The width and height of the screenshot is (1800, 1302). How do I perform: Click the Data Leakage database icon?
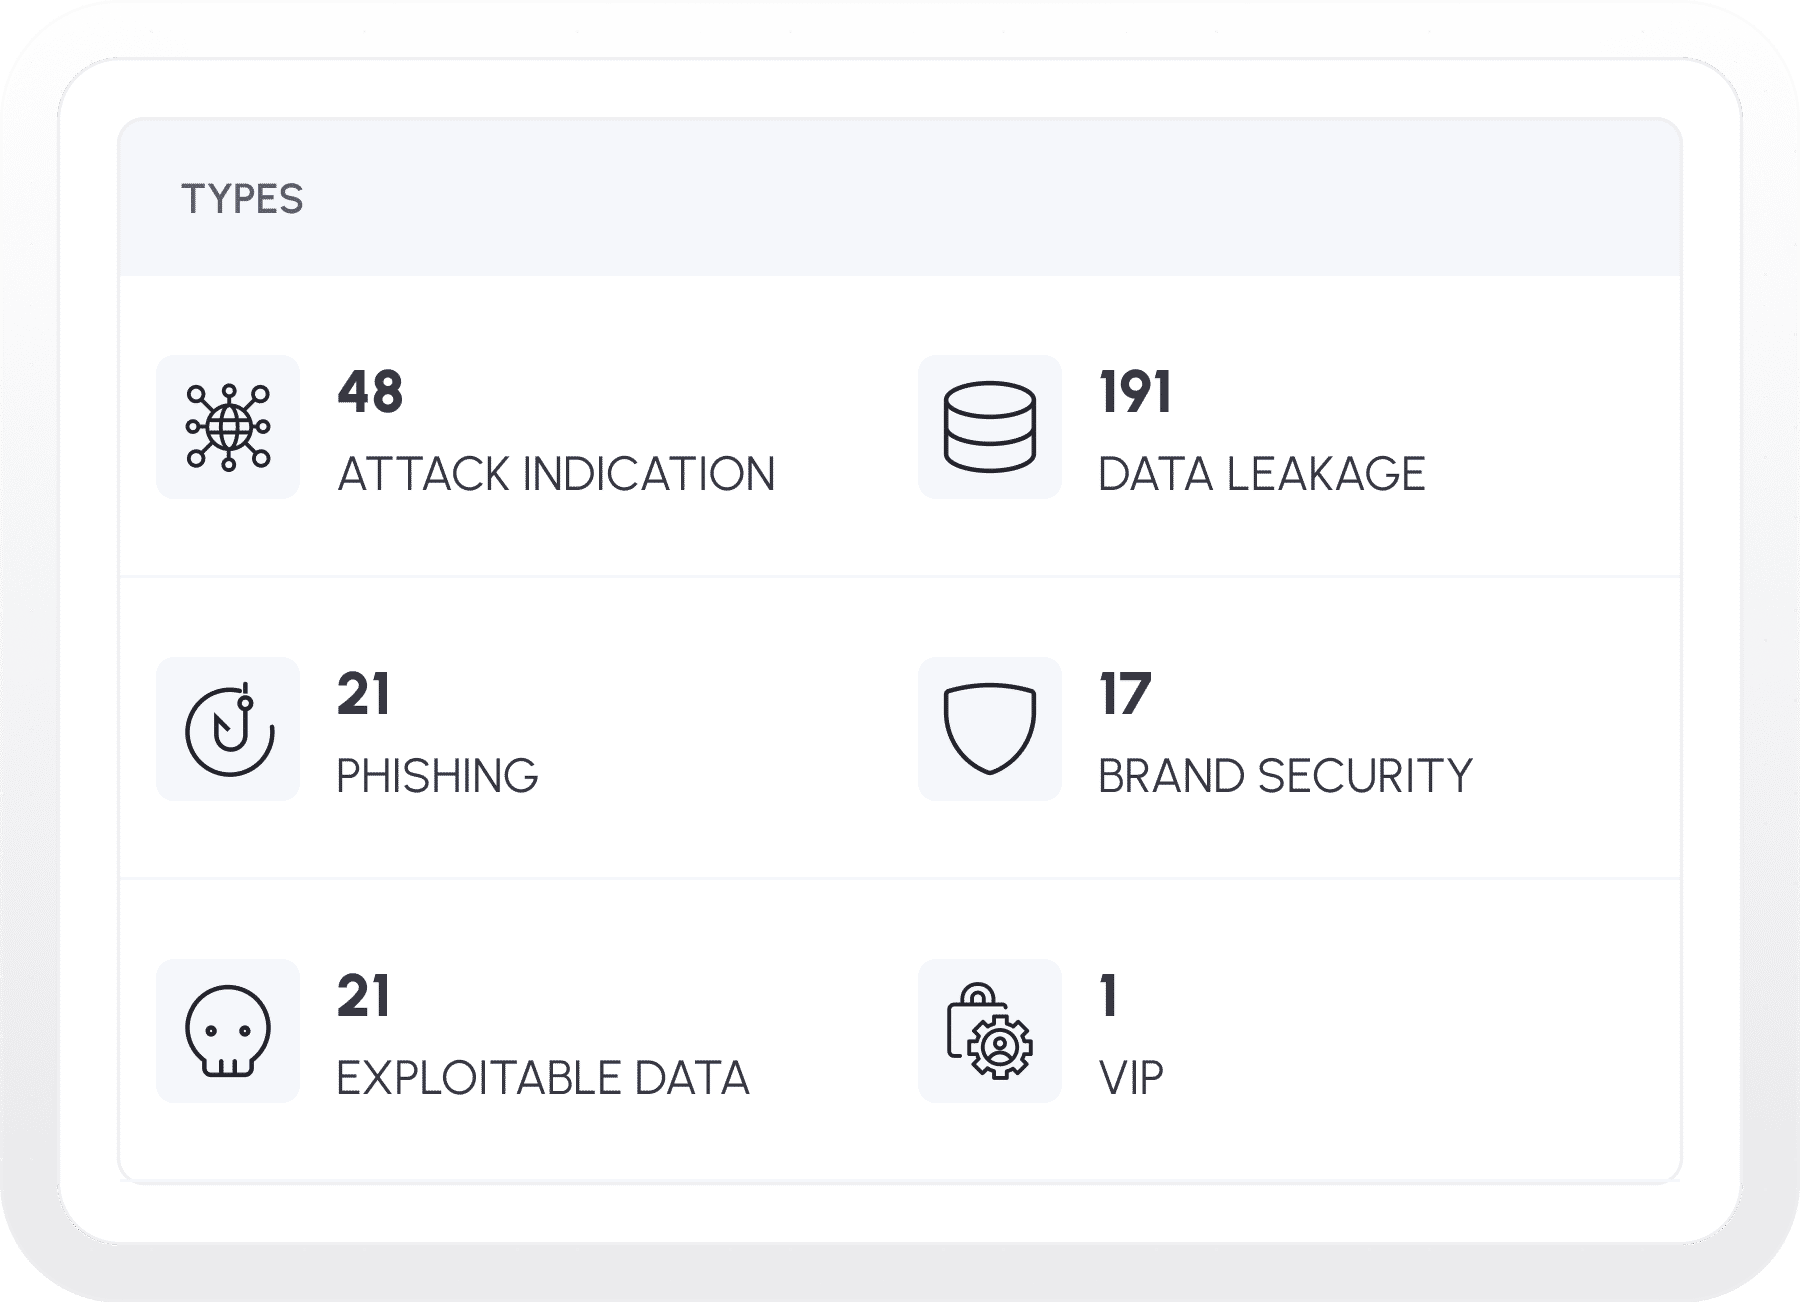pos(989,427)
